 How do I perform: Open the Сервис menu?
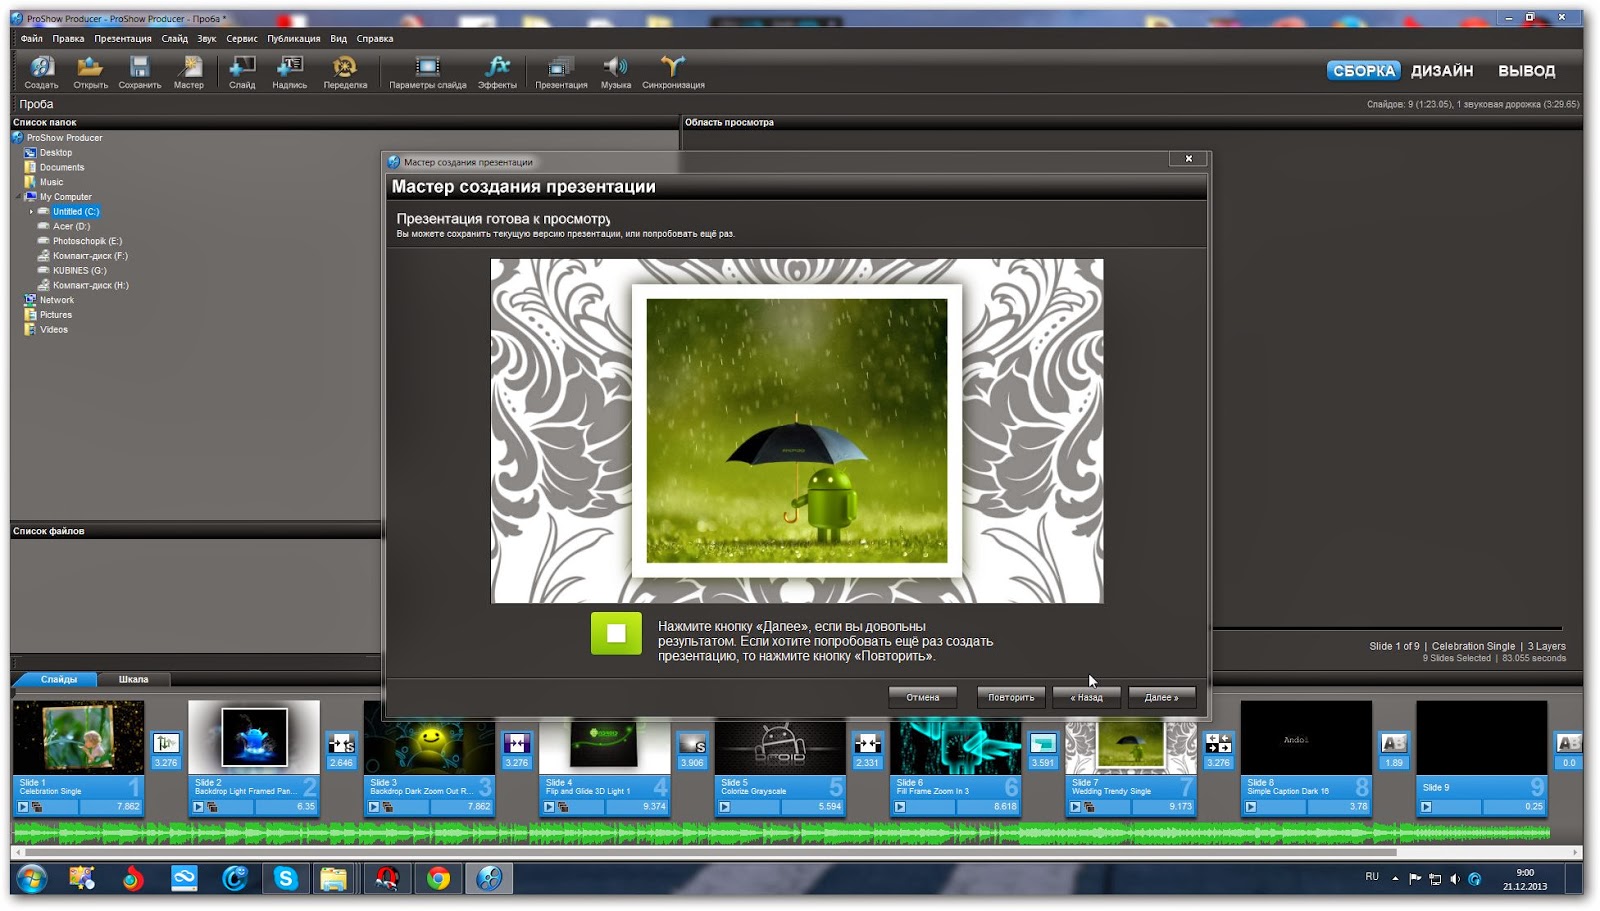tap(242, 39)
